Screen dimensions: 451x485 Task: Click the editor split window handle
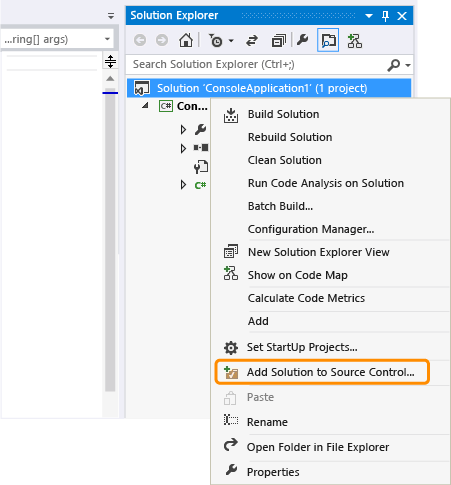coord(110,61)
